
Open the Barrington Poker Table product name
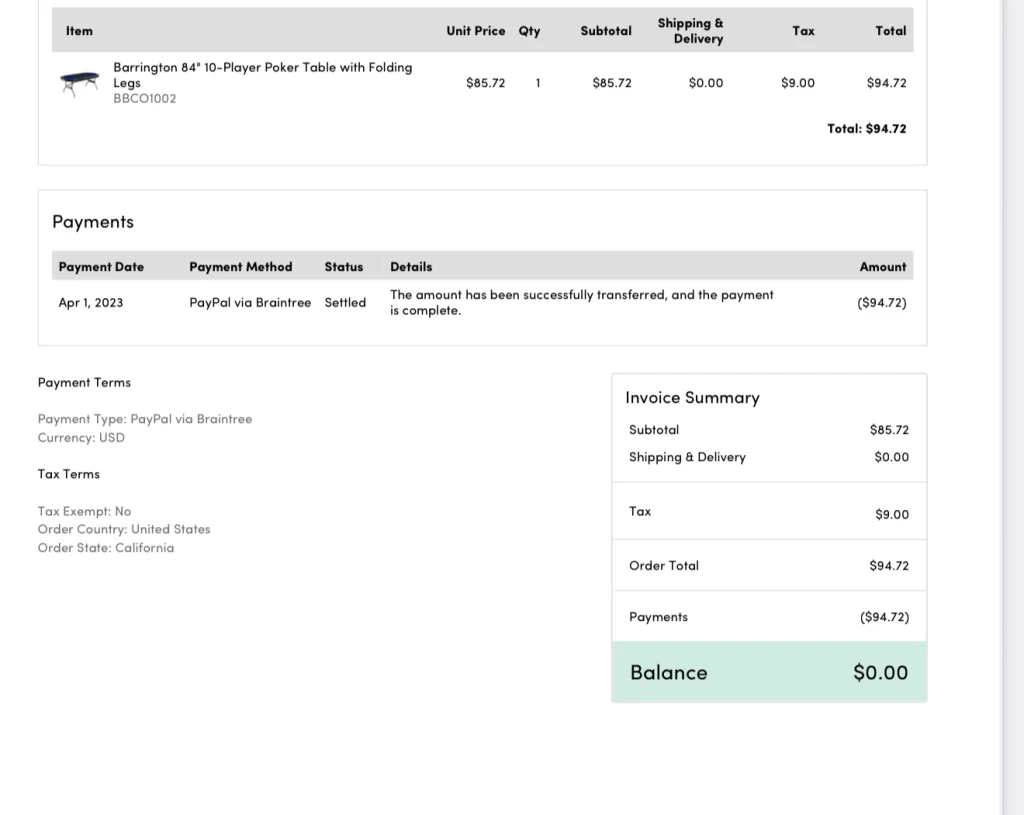[x=262, y=75]
